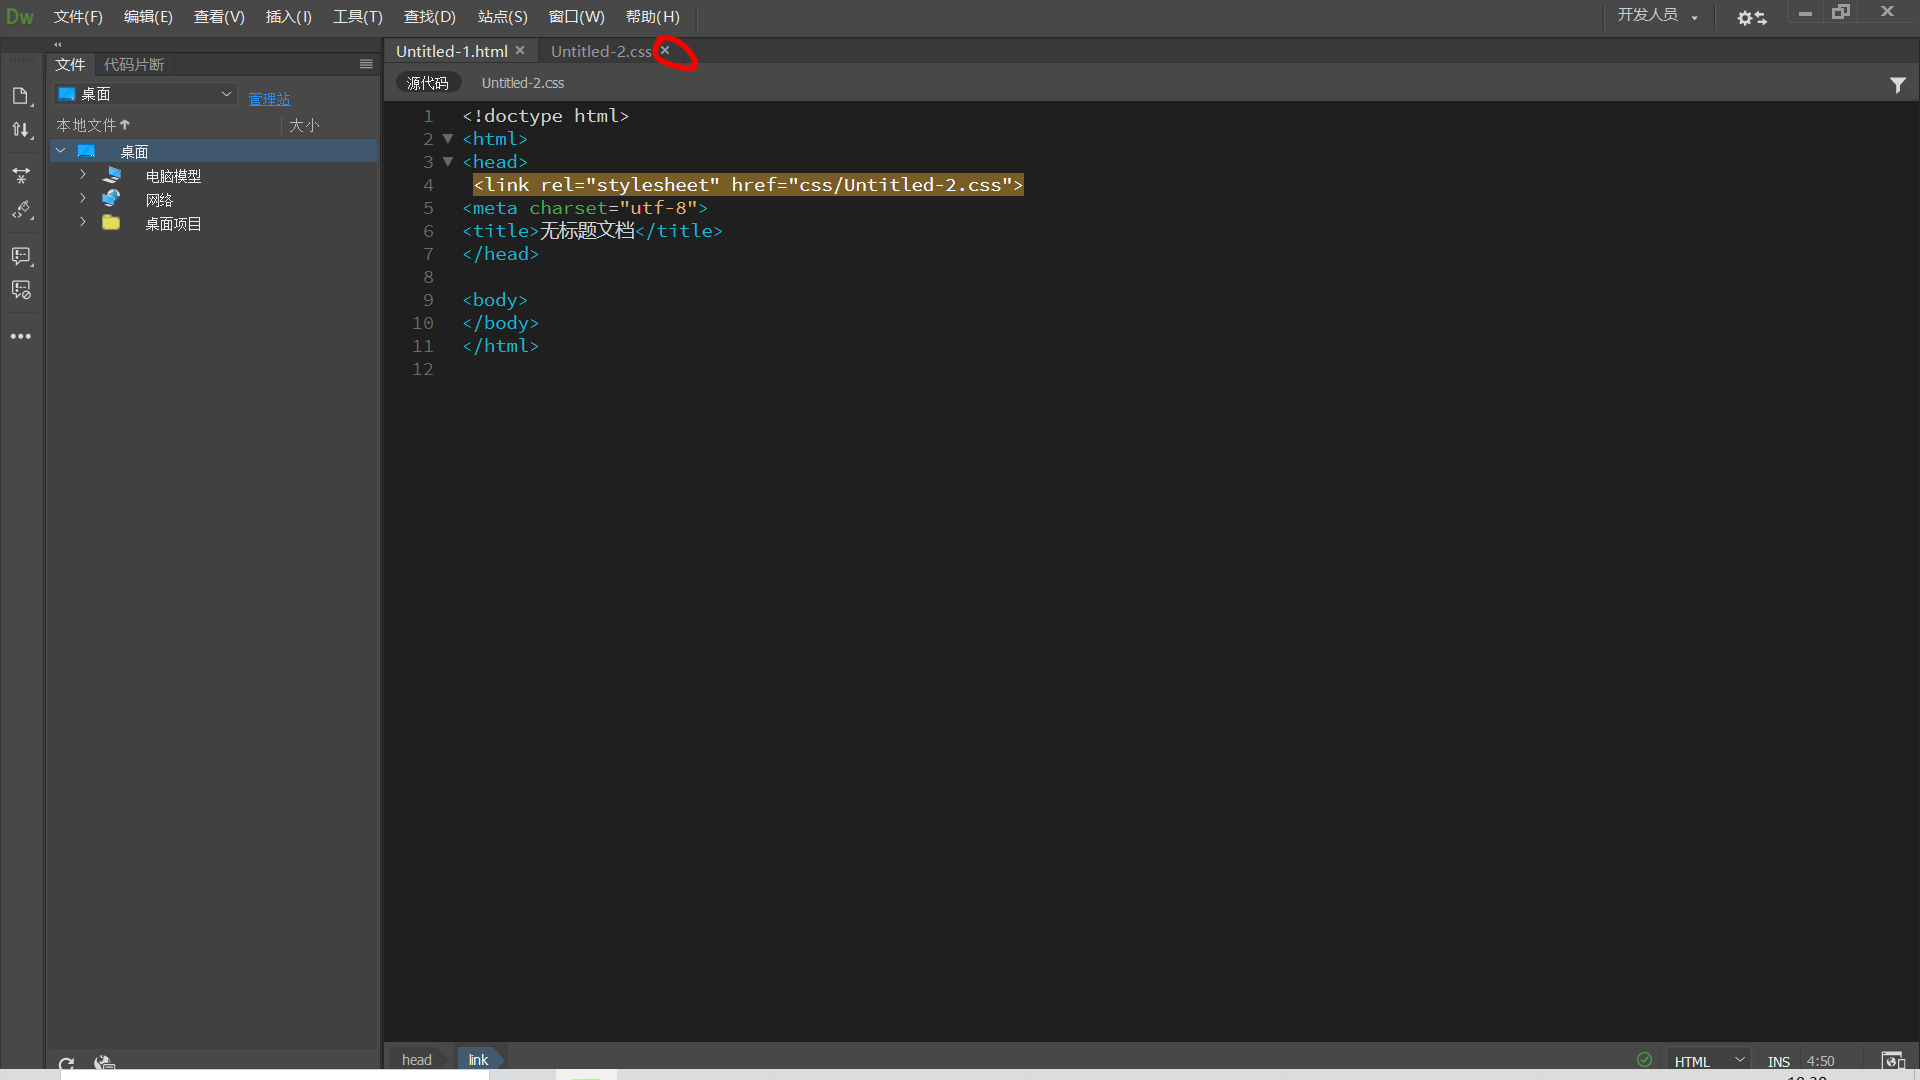Click the link stylesheet code line
Screen dimensions: 1920x1080
point(748,185)
